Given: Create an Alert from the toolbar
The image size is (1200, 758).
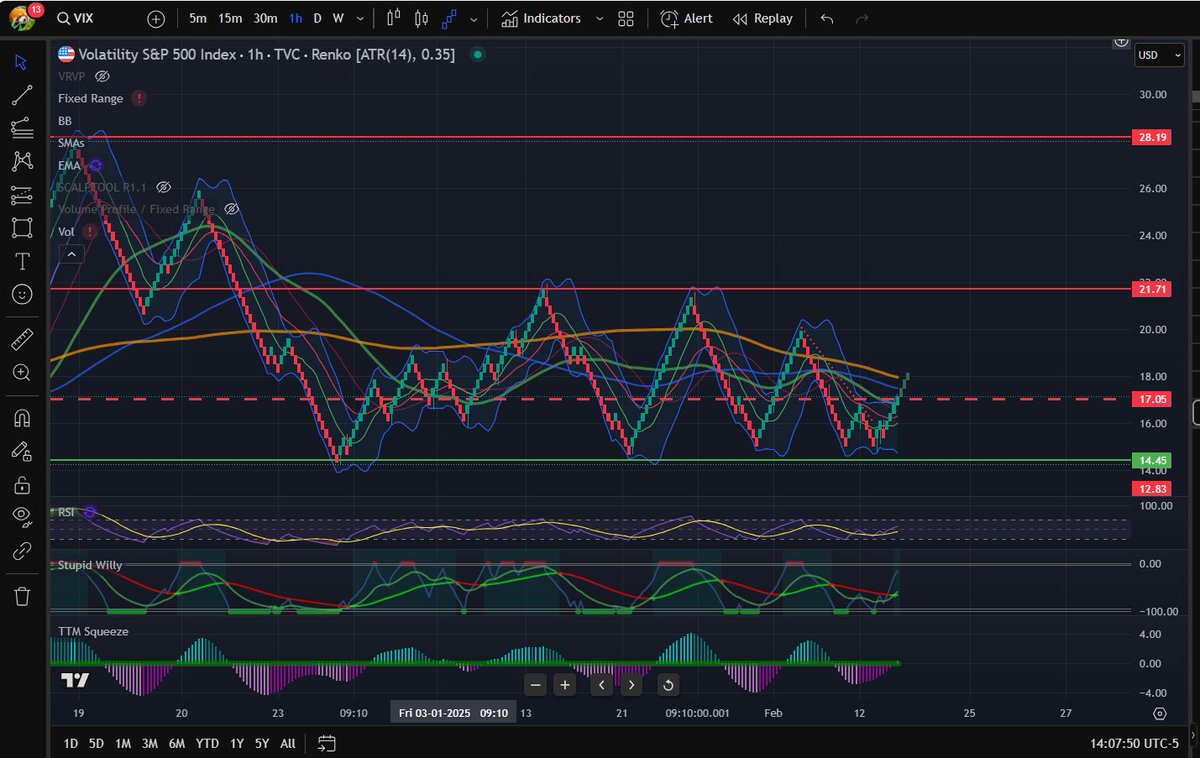Looking at the screenshot, I should tap(687, 18).
